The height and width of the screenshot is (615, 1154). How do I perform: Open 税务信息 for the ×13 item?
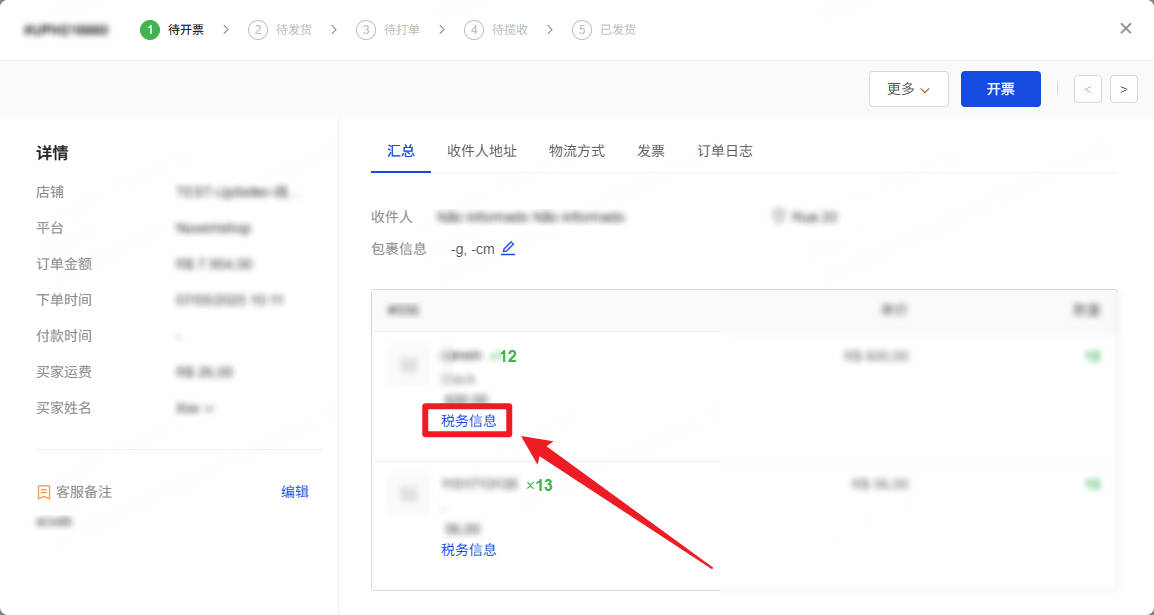468,550
